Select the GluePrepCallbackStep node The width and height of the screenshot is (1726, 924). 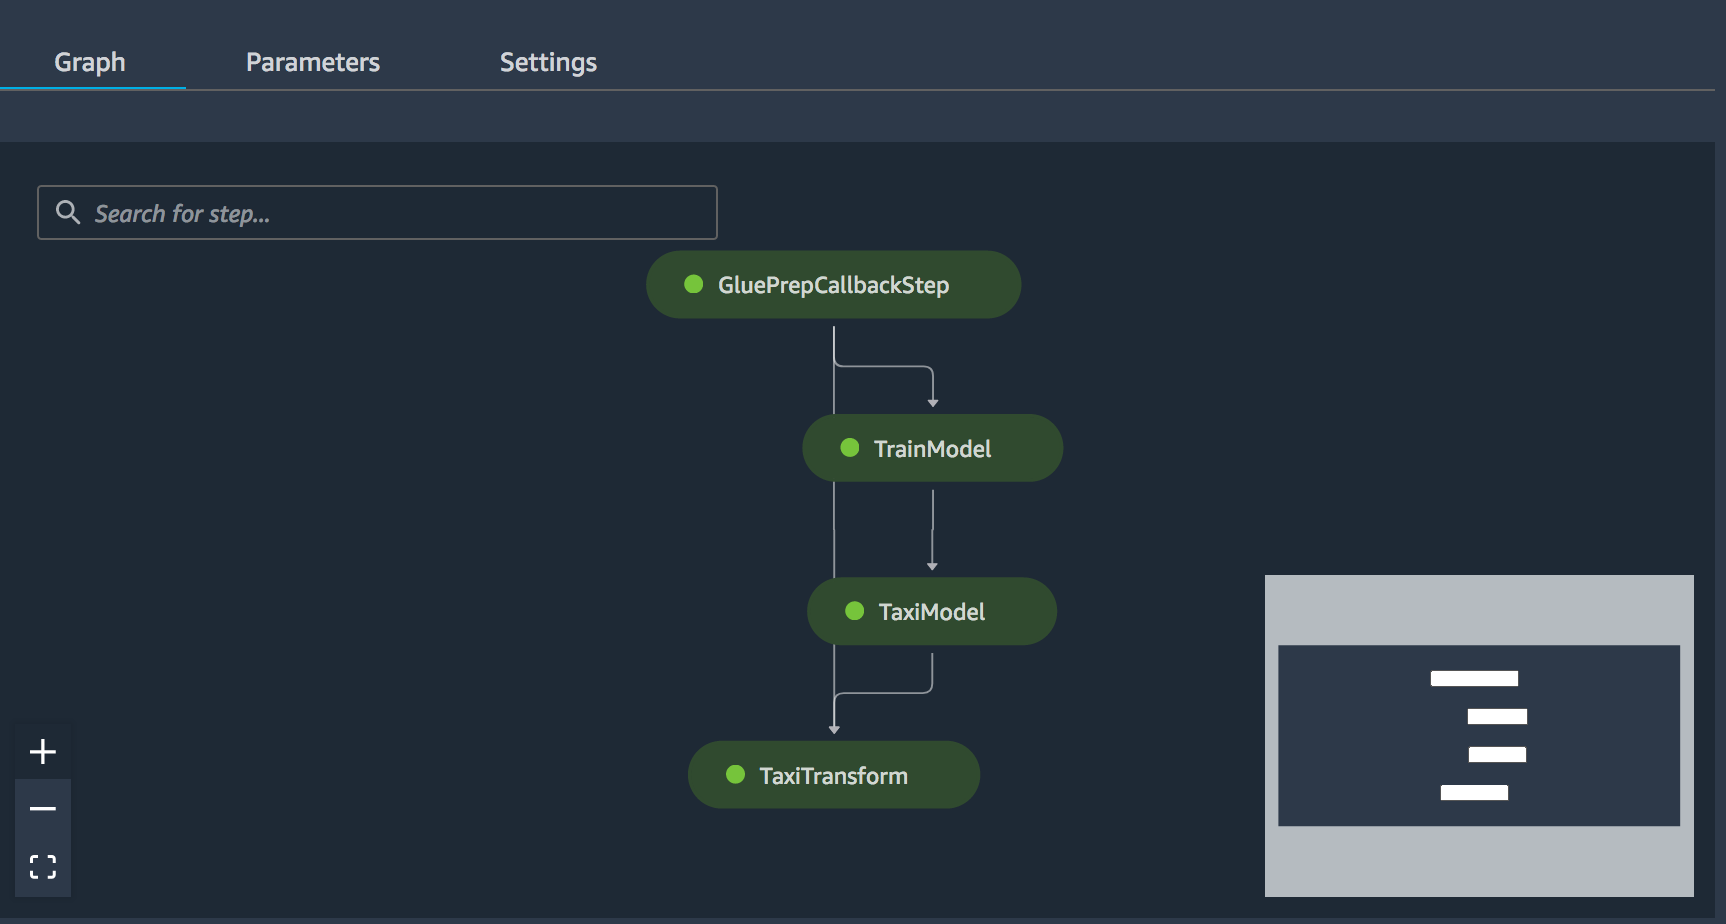coord(833,285)
